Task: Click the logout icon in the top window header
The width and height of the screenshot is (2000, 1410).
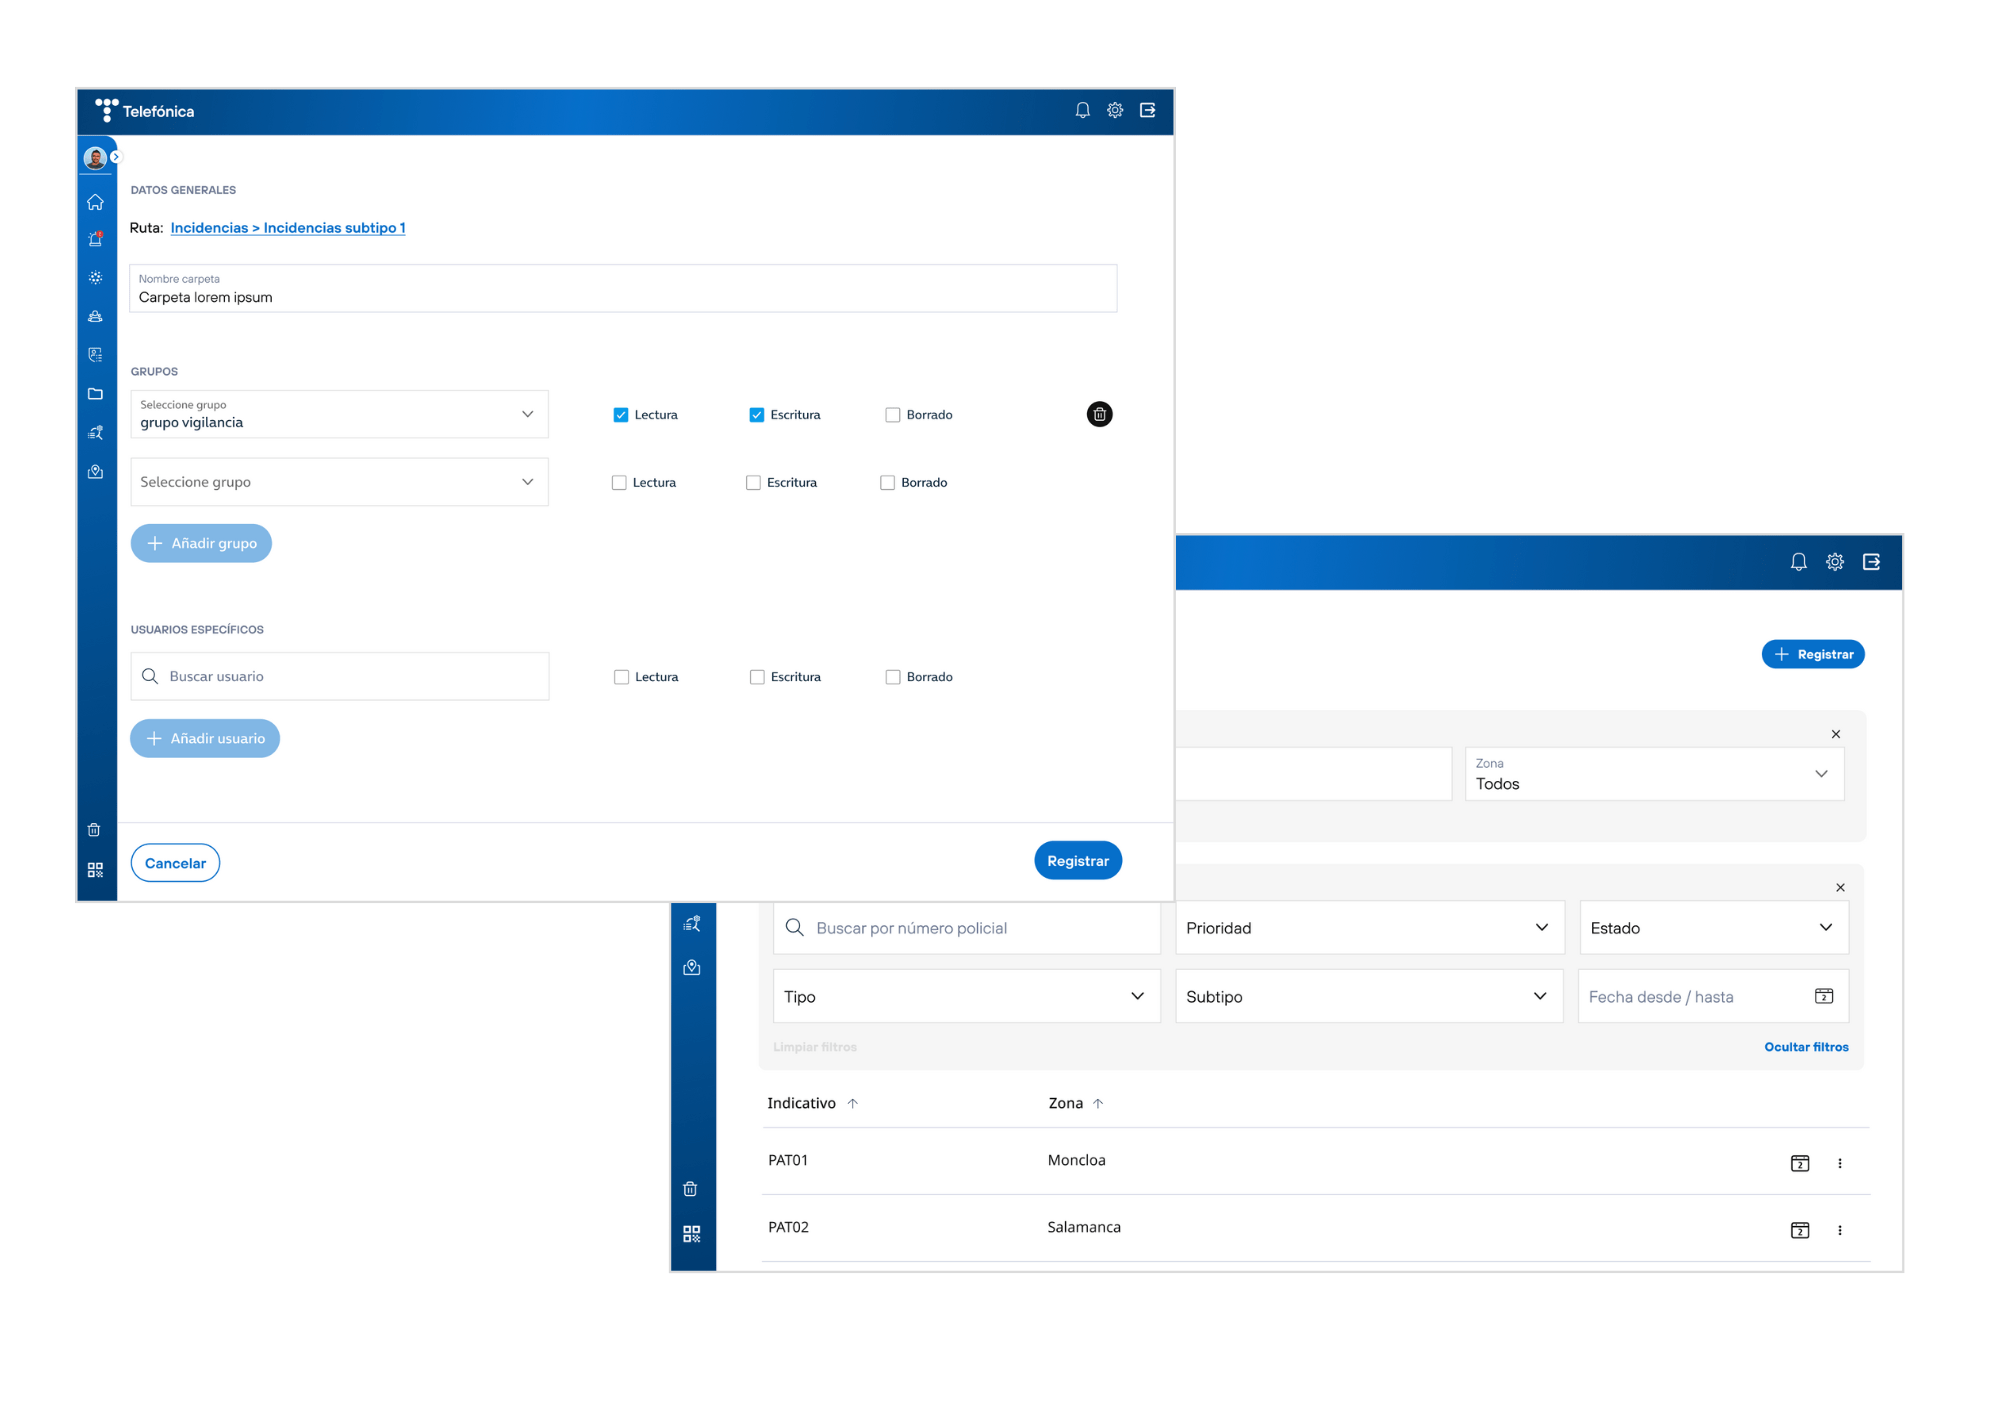Action: [1147, 111]
